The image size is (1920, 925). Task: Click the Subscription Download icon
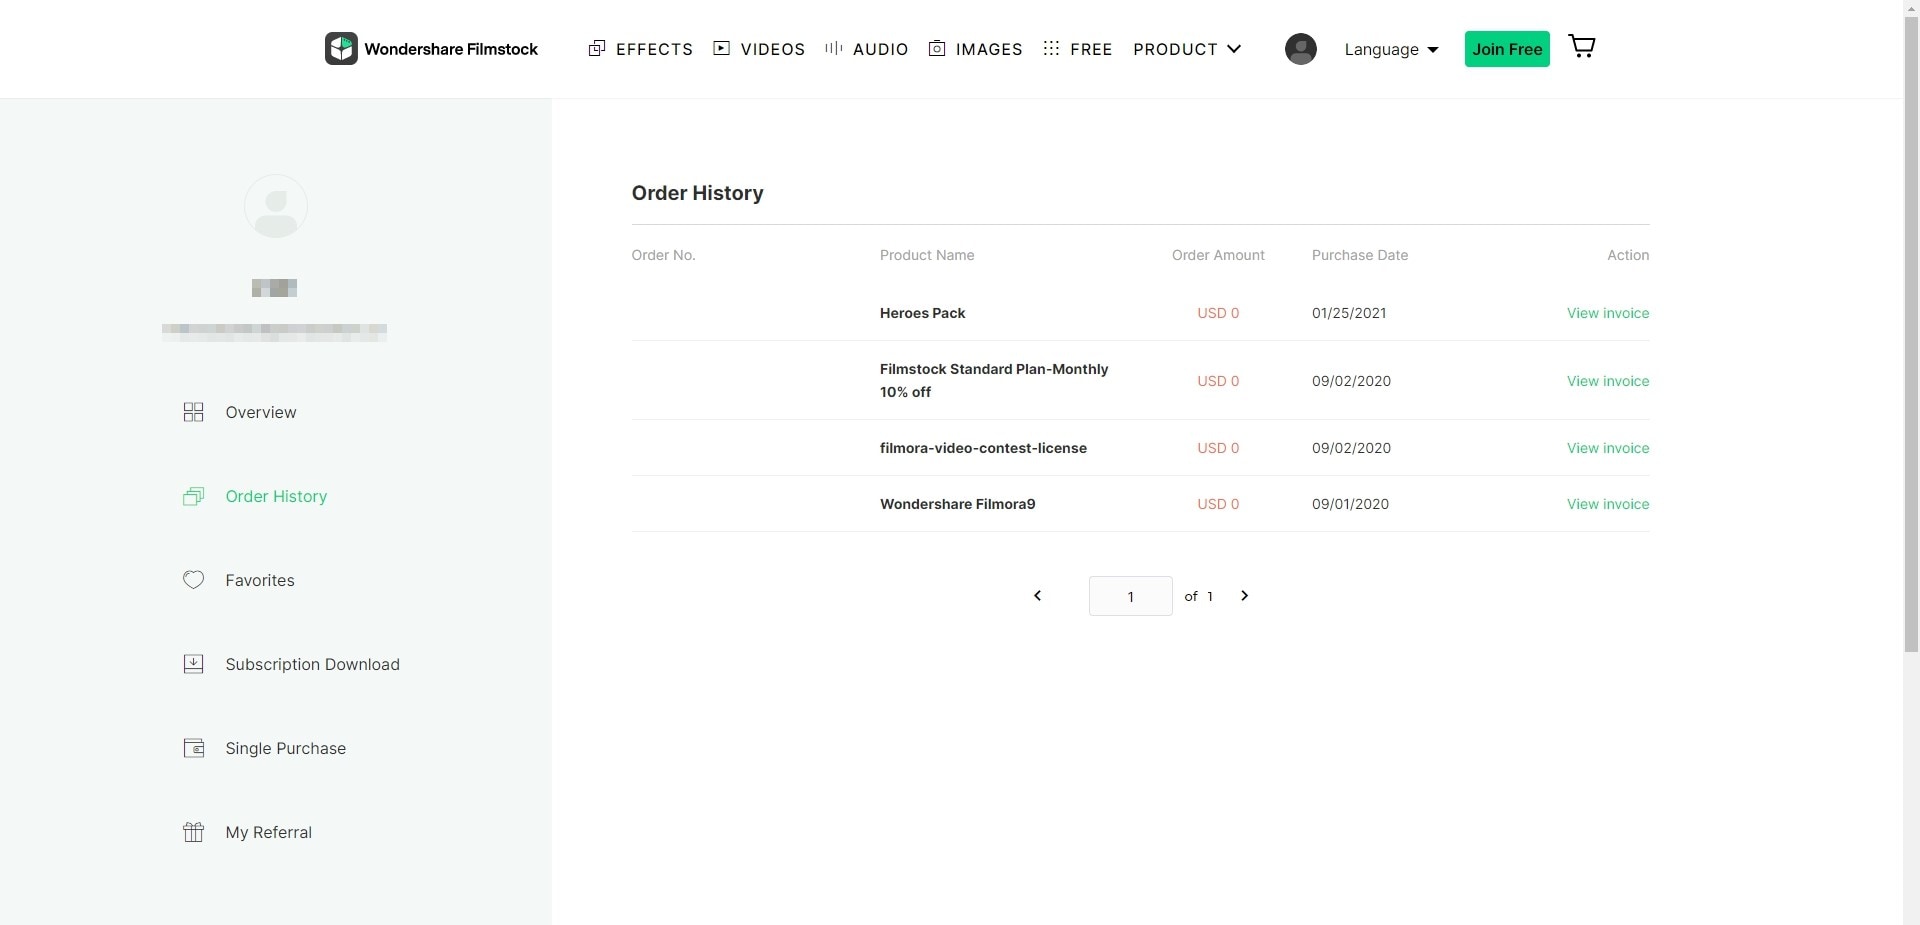point(193,664)
